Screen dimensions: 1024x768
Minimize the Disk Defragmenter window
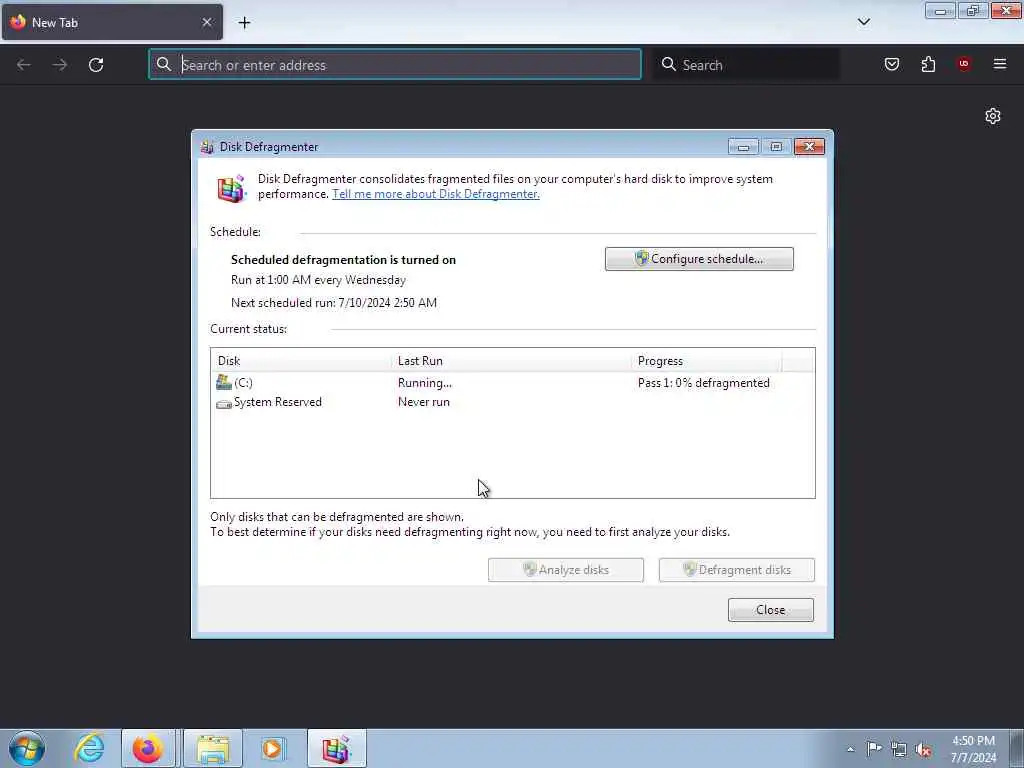click(743, 147)
